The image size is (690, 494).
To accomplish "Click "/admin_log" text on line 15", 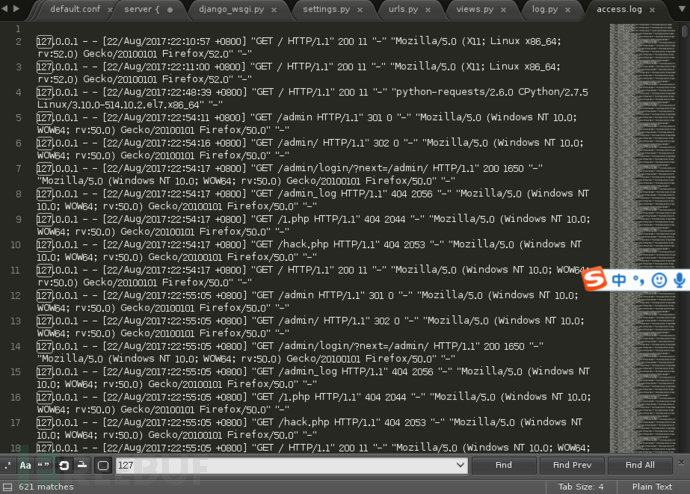I will pyautogui.click(x=308, y=372).
